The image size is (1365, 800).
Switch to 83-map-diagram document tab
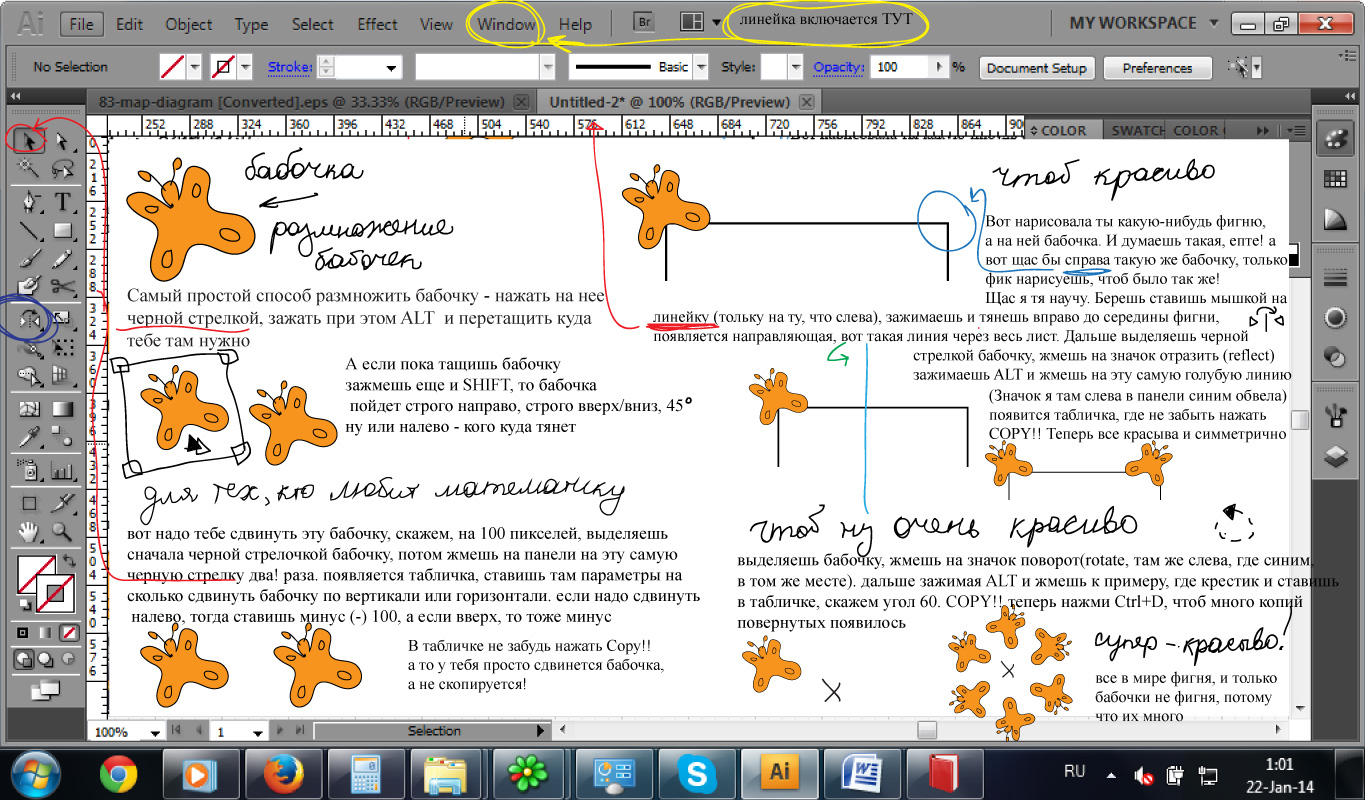pyautogui.click(x=300, y=102)
